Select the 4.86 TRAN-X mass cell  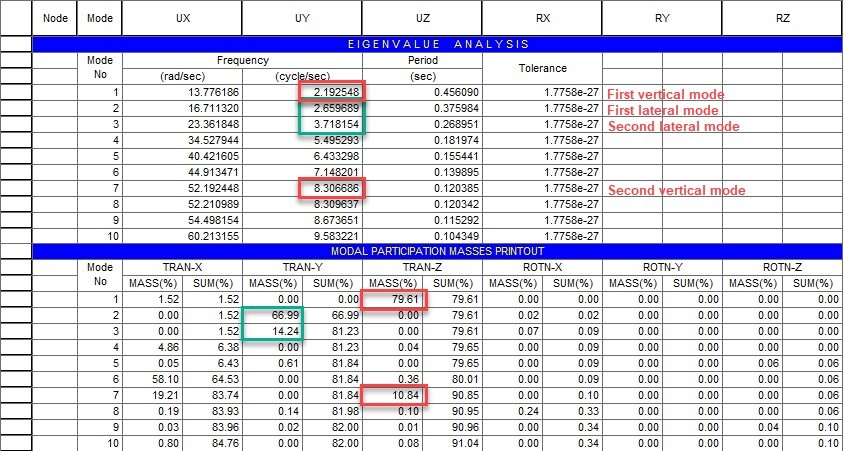(153, 347)
